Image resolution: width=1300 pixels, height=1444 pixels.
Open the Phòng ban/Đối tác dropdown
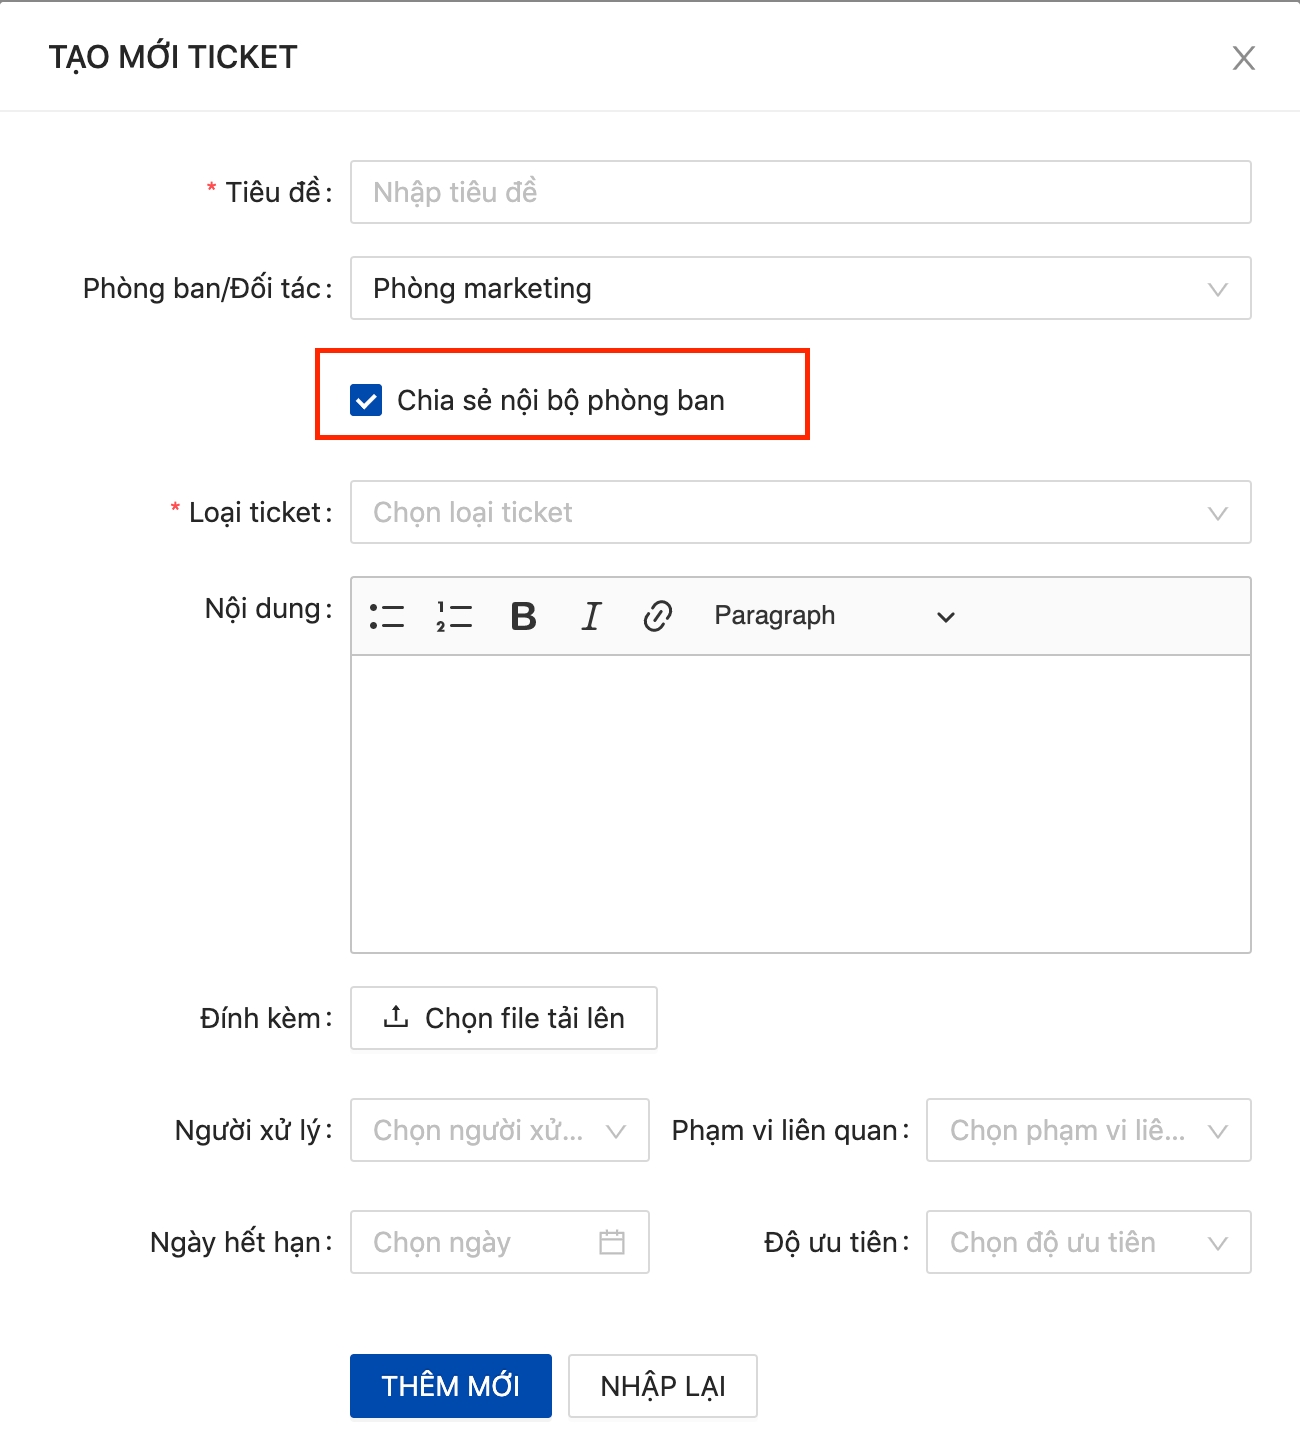(800, 288)
